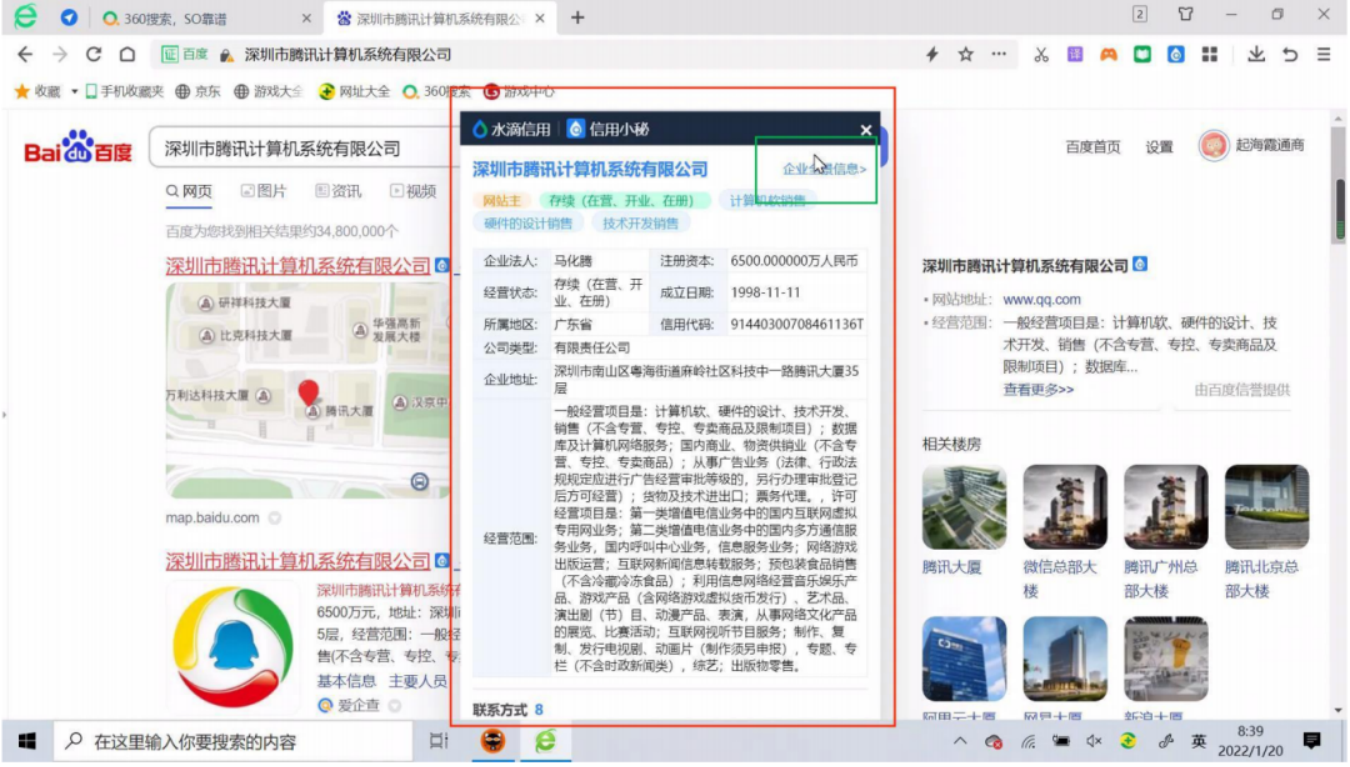Expand the 收藏 dropdown arrow
This screenshot has width=1350, height=767.
[74, 91]
